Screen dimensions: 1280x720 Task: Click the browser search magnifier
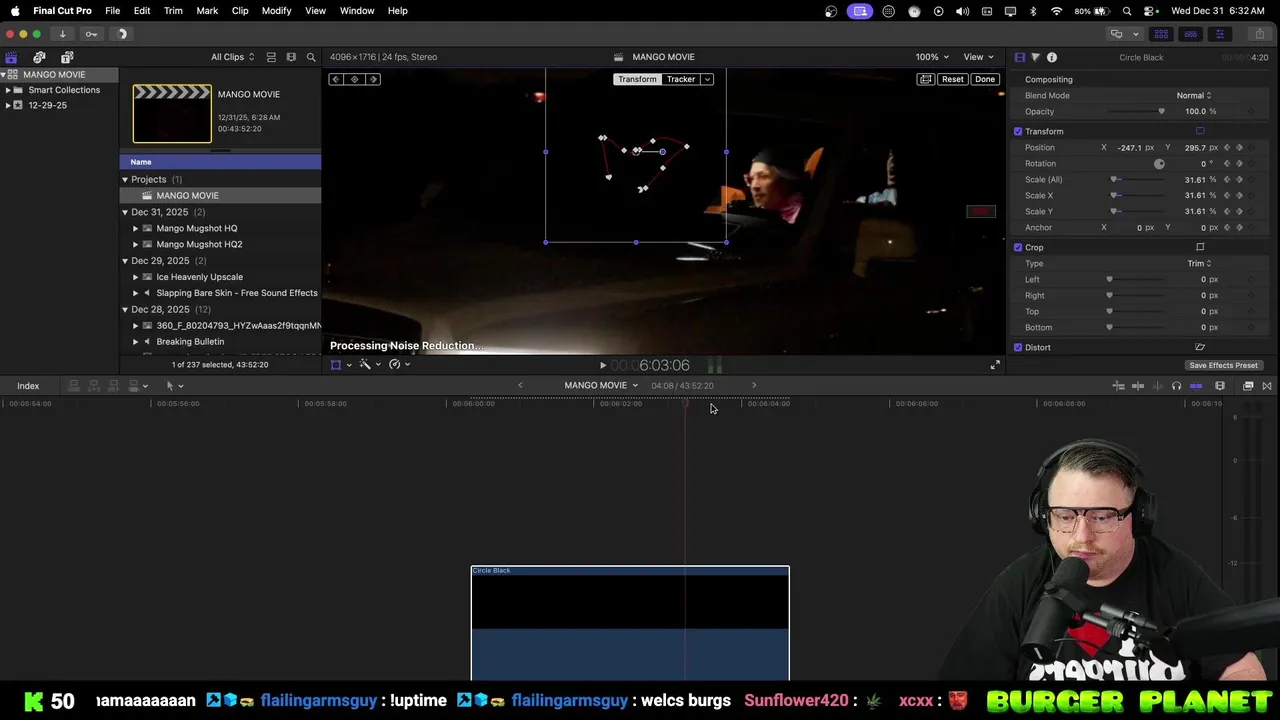pyautogui.click(x=311, y=57)
